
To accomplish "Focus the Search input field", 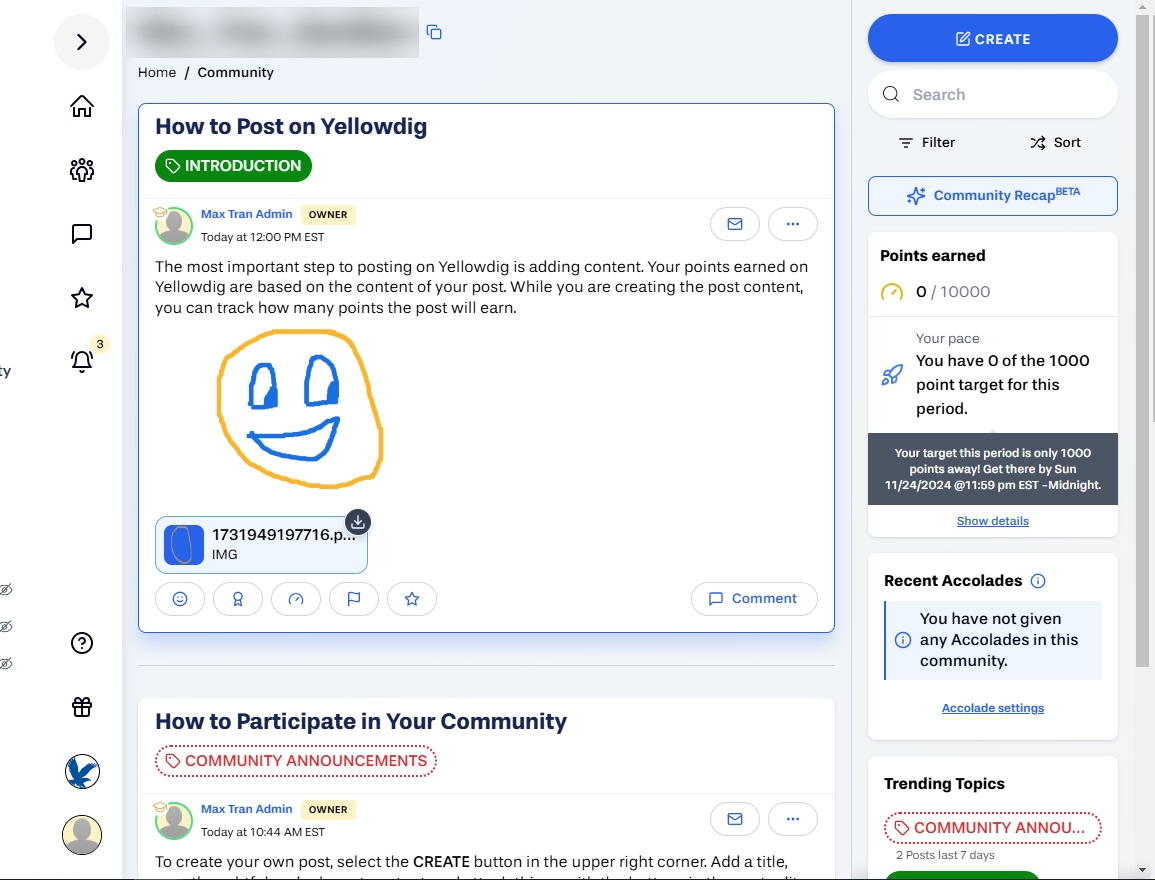I will click(x=993, y=94).
